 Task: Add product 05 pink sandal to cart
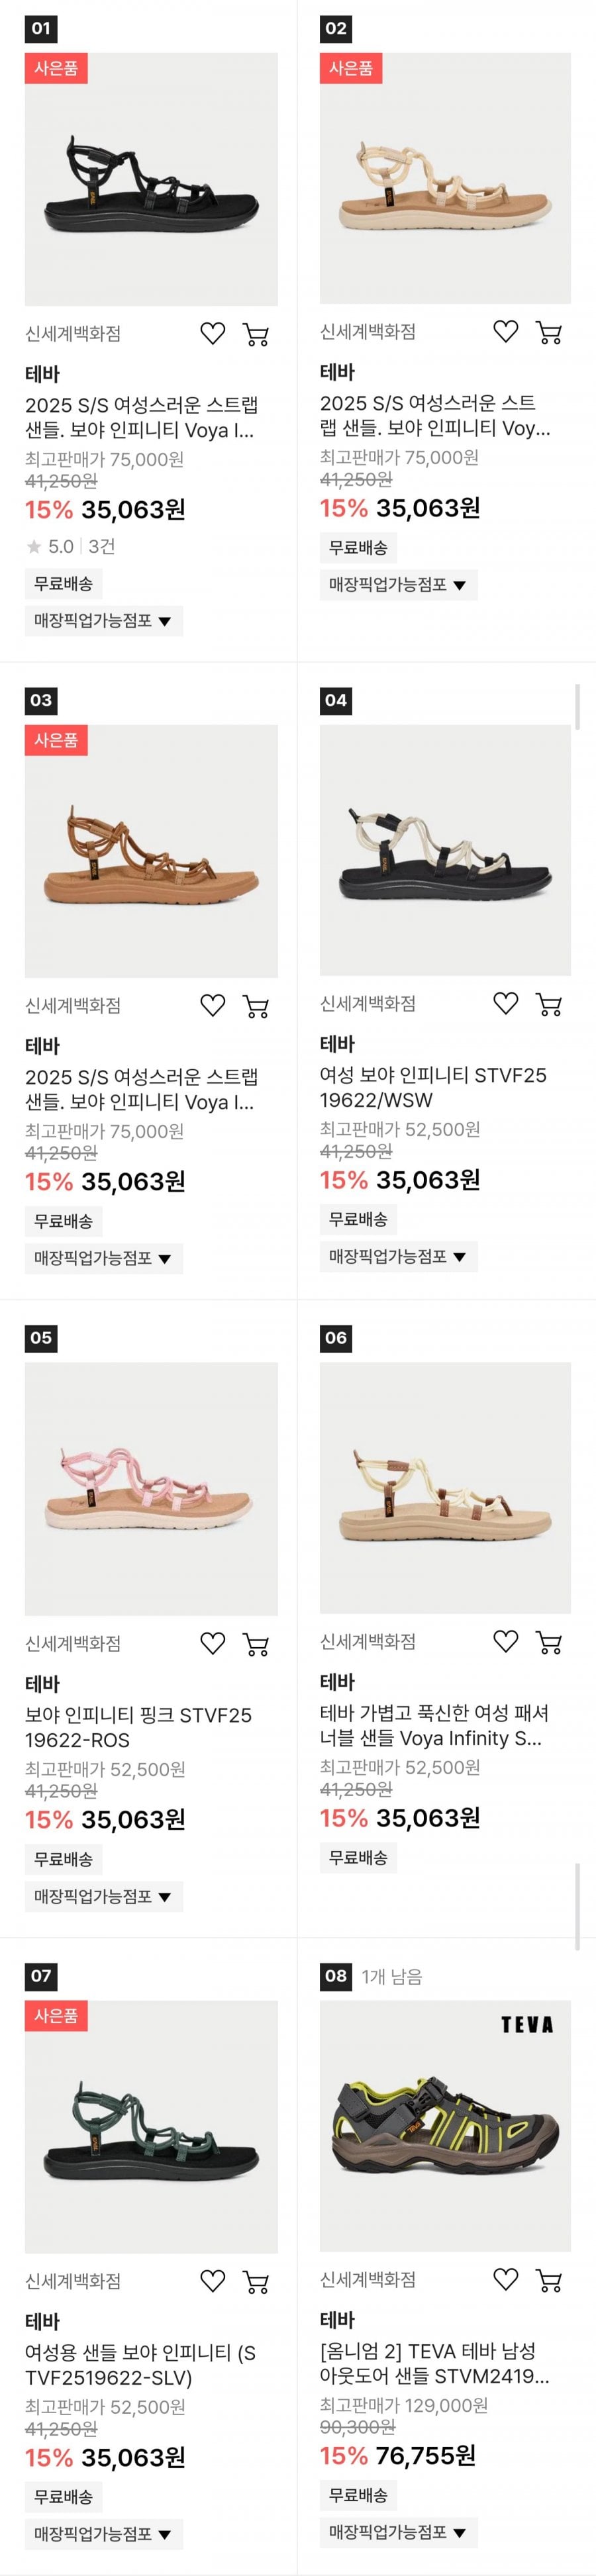click(256, 1645)
